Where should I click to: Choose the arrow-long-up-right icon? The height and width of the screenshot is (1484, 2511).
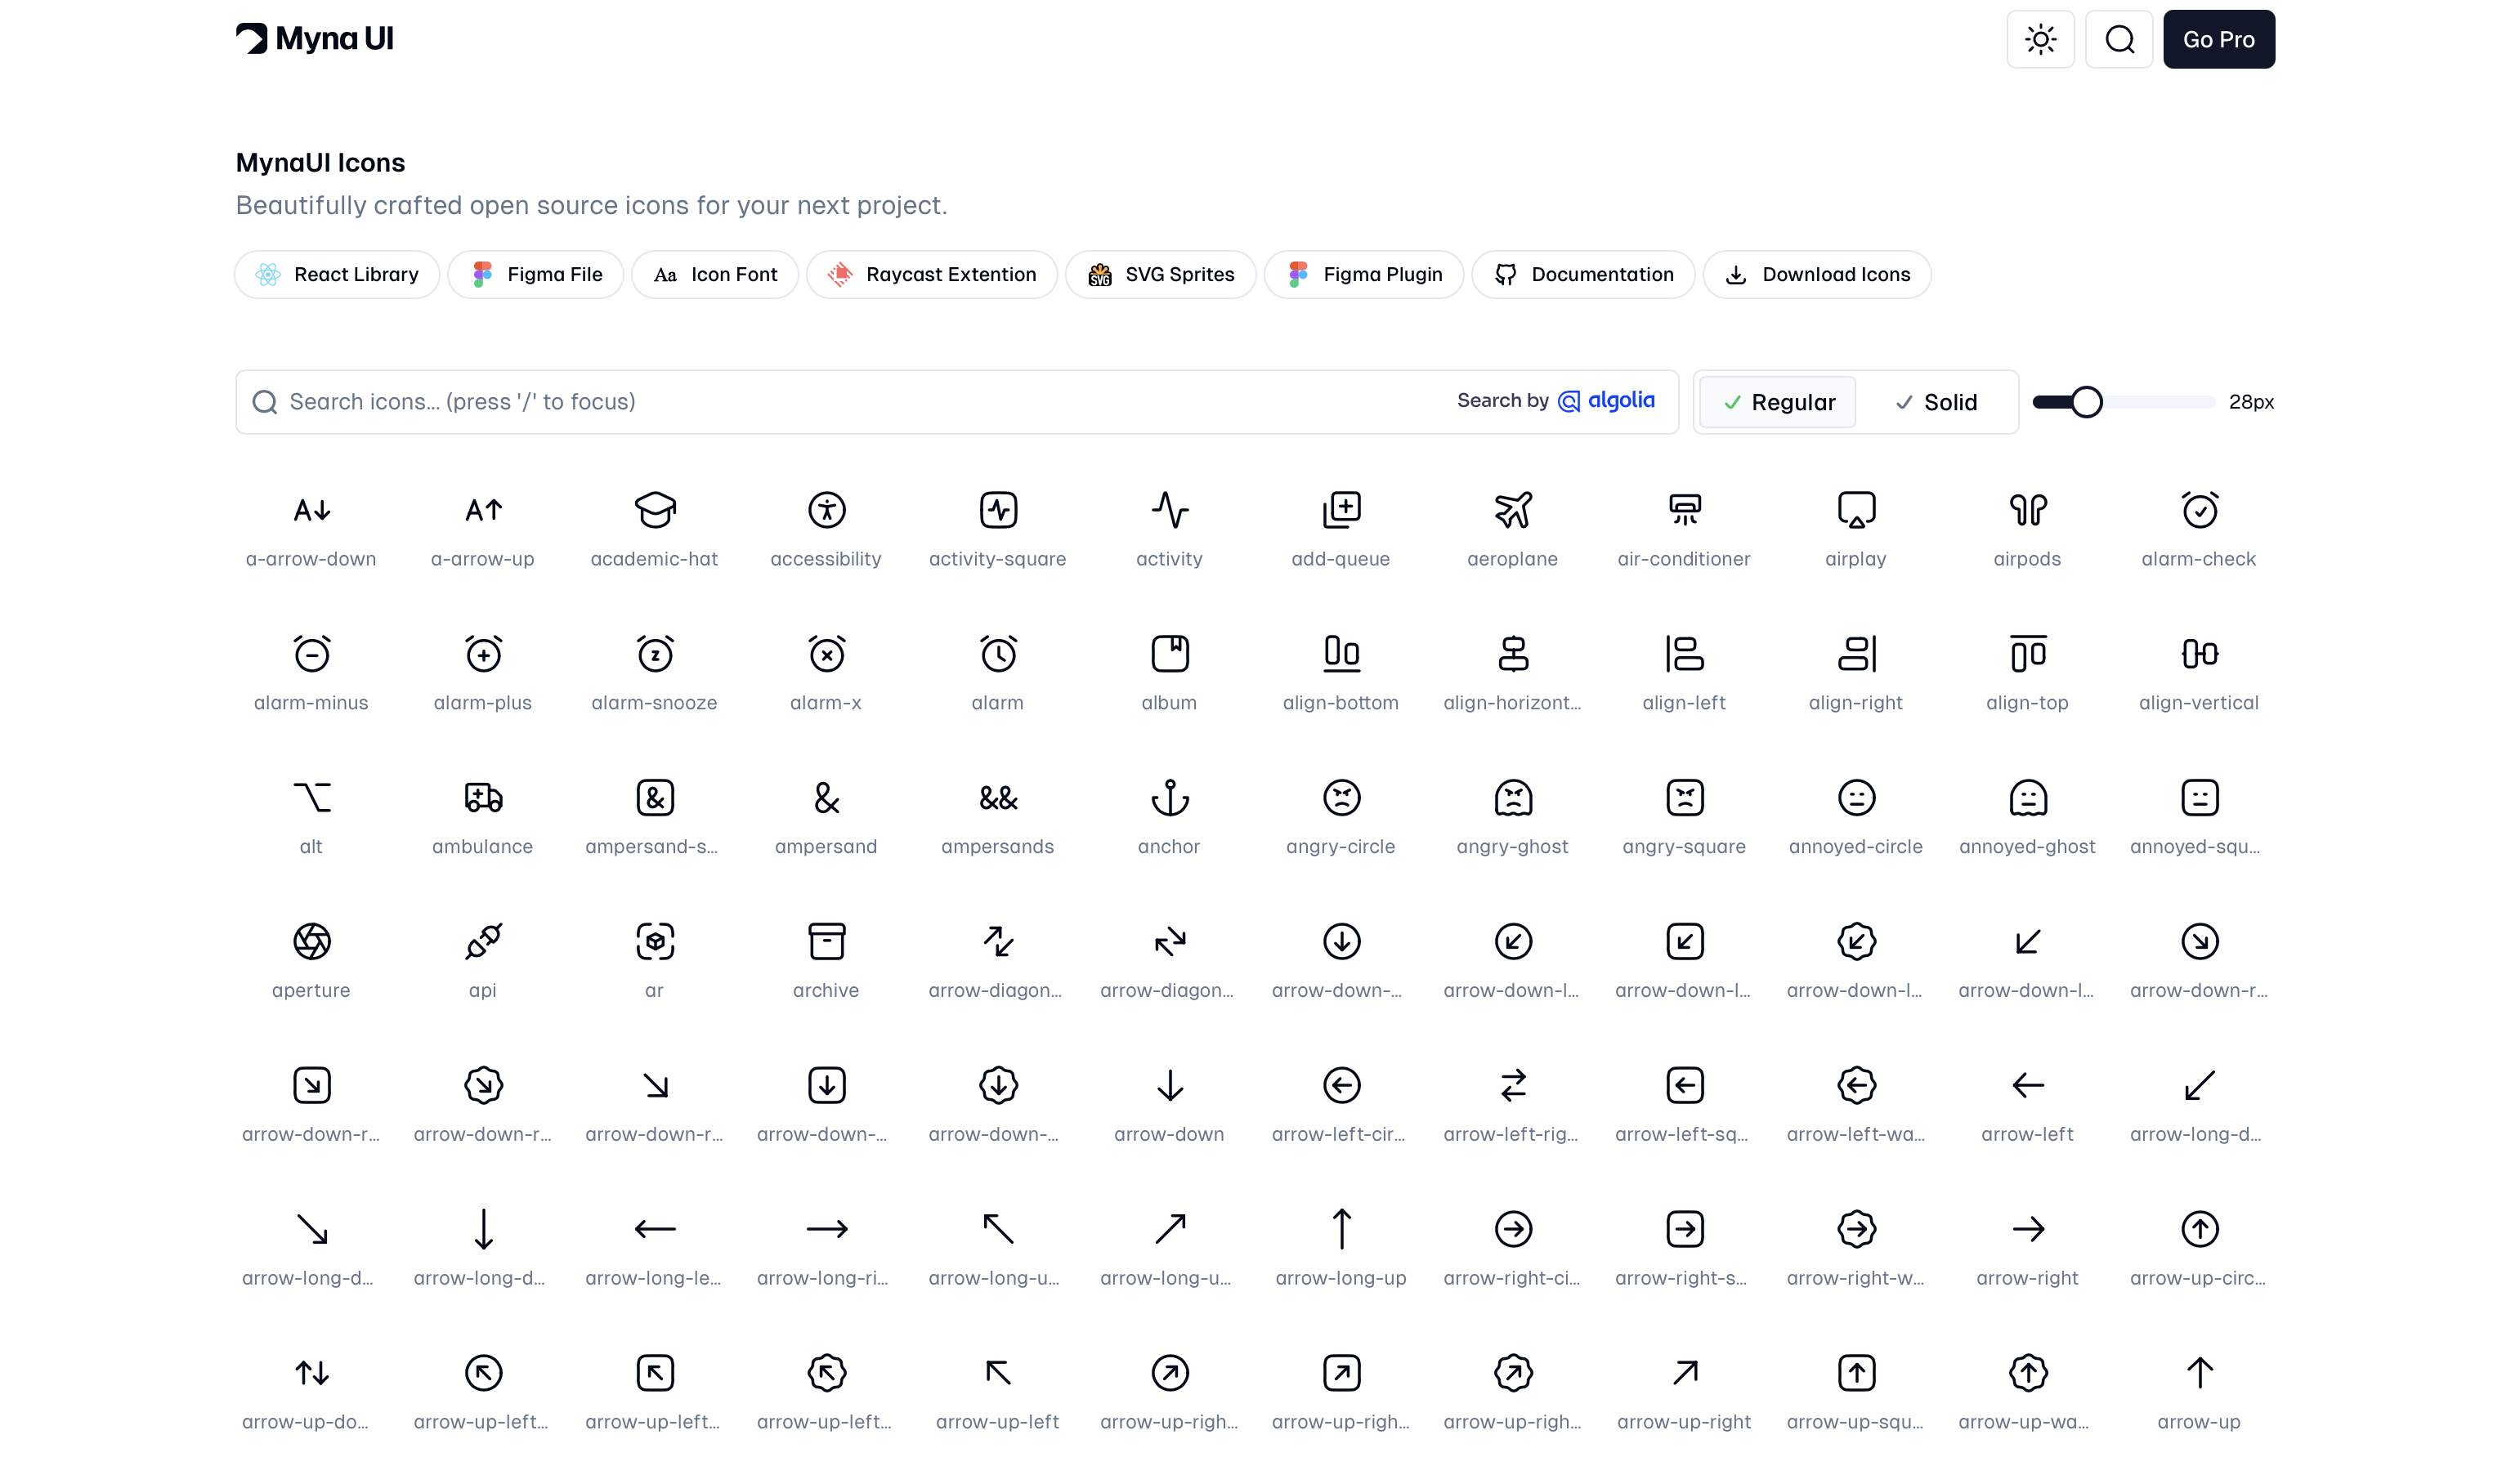(x=1169, y=1229)
